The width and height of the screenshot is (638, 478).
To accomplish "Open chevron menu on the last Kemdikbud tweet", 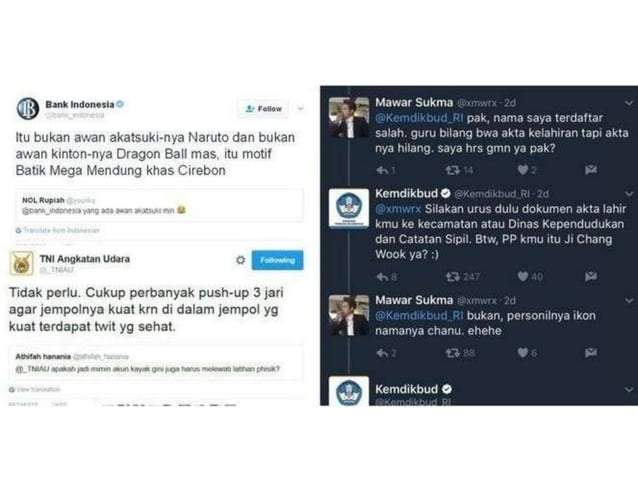I will [629, 390].
